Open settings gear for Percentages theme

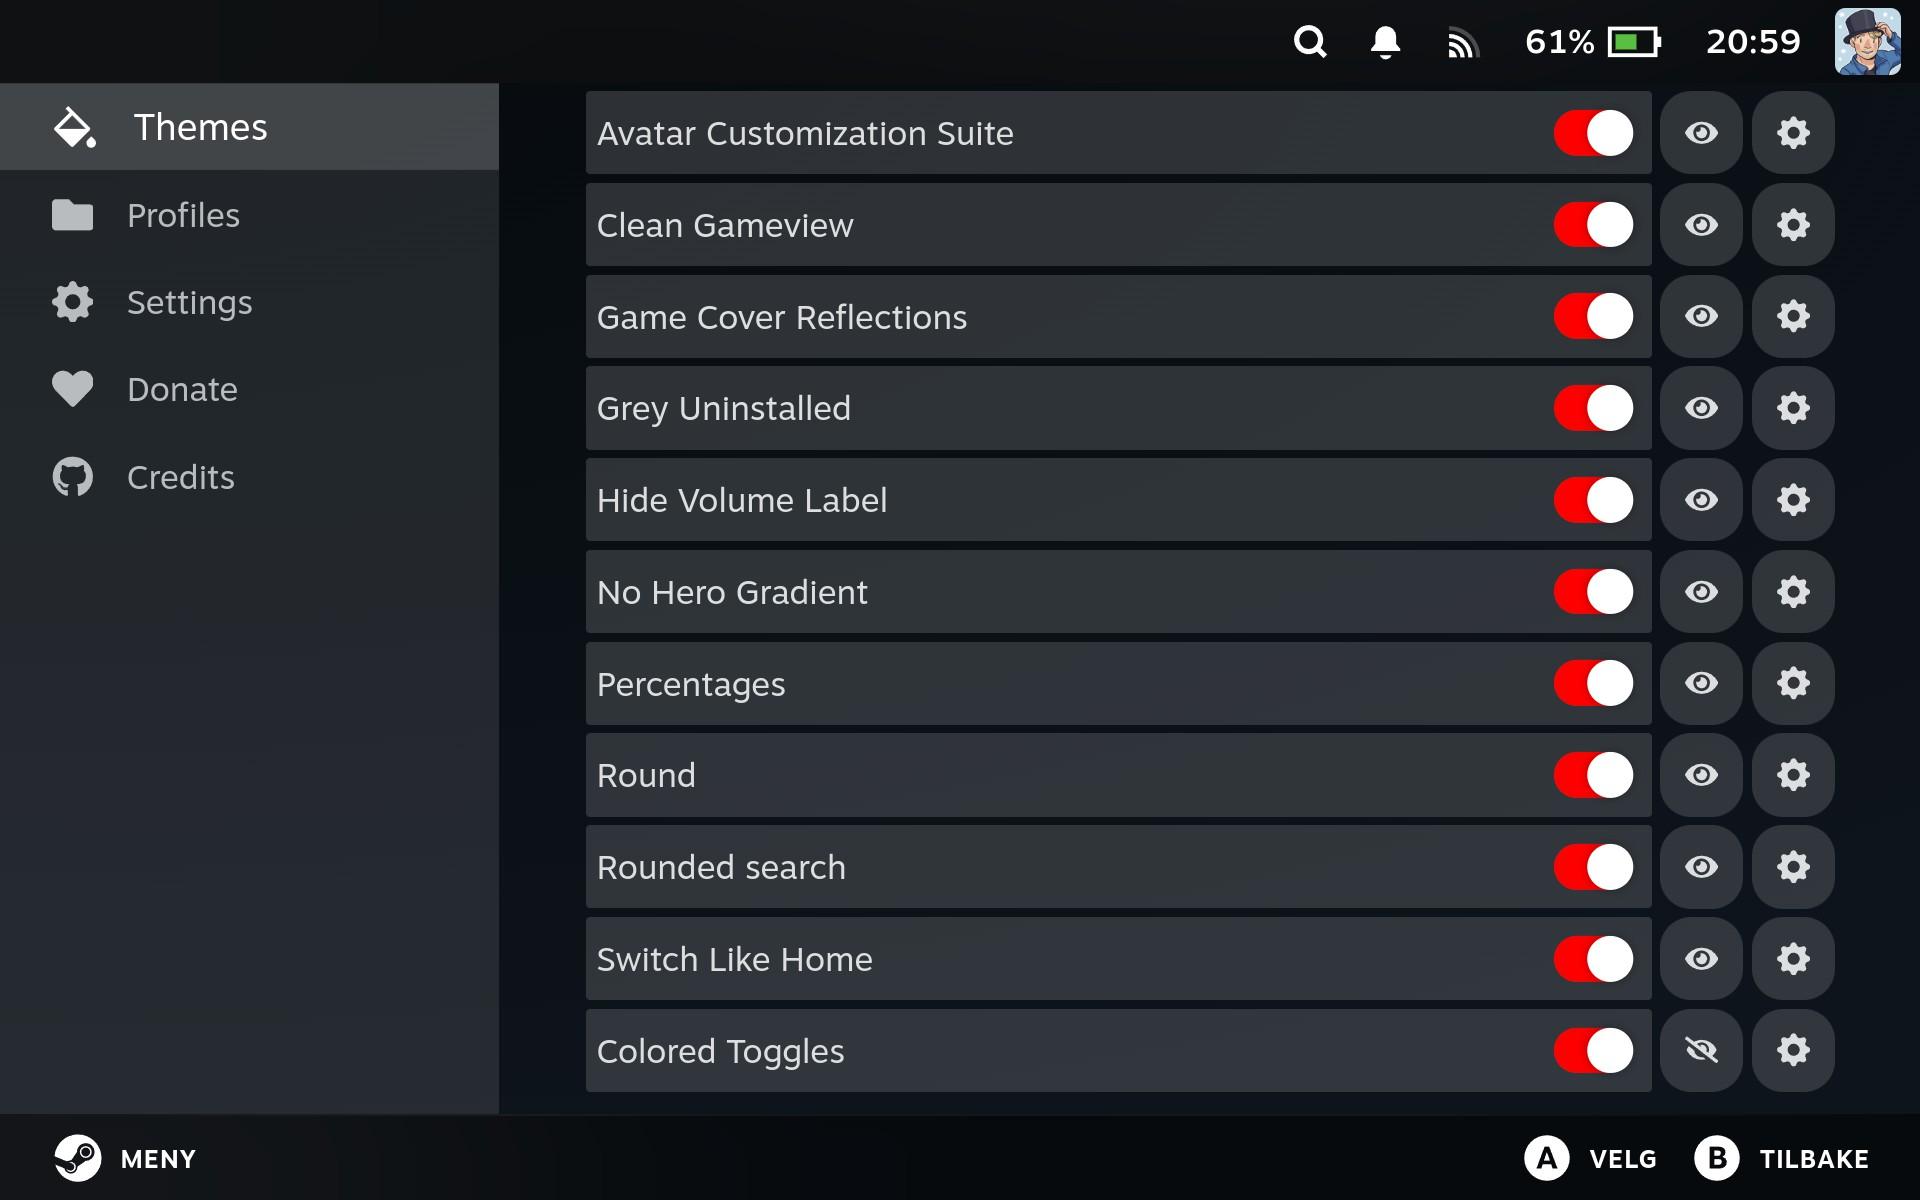point(1793,684)
